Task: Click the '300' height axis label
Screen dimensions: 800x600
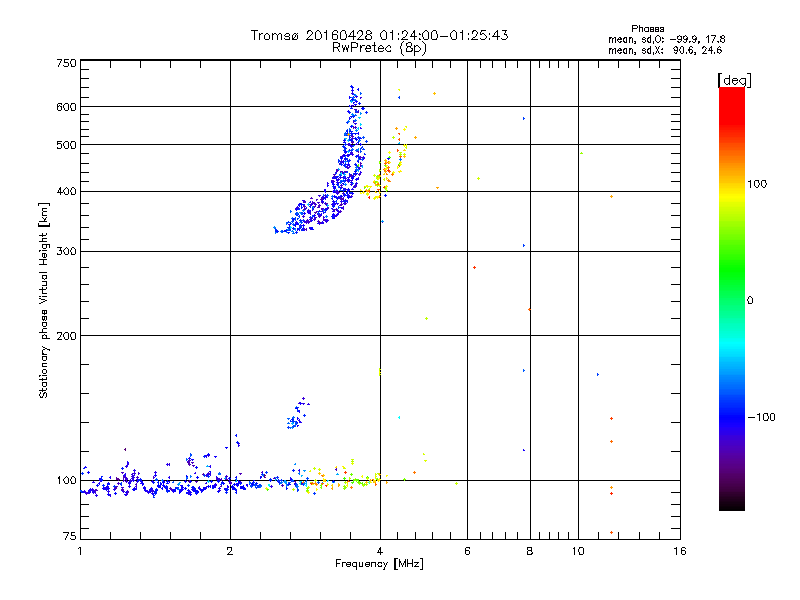Action: [x=66, y=251]
